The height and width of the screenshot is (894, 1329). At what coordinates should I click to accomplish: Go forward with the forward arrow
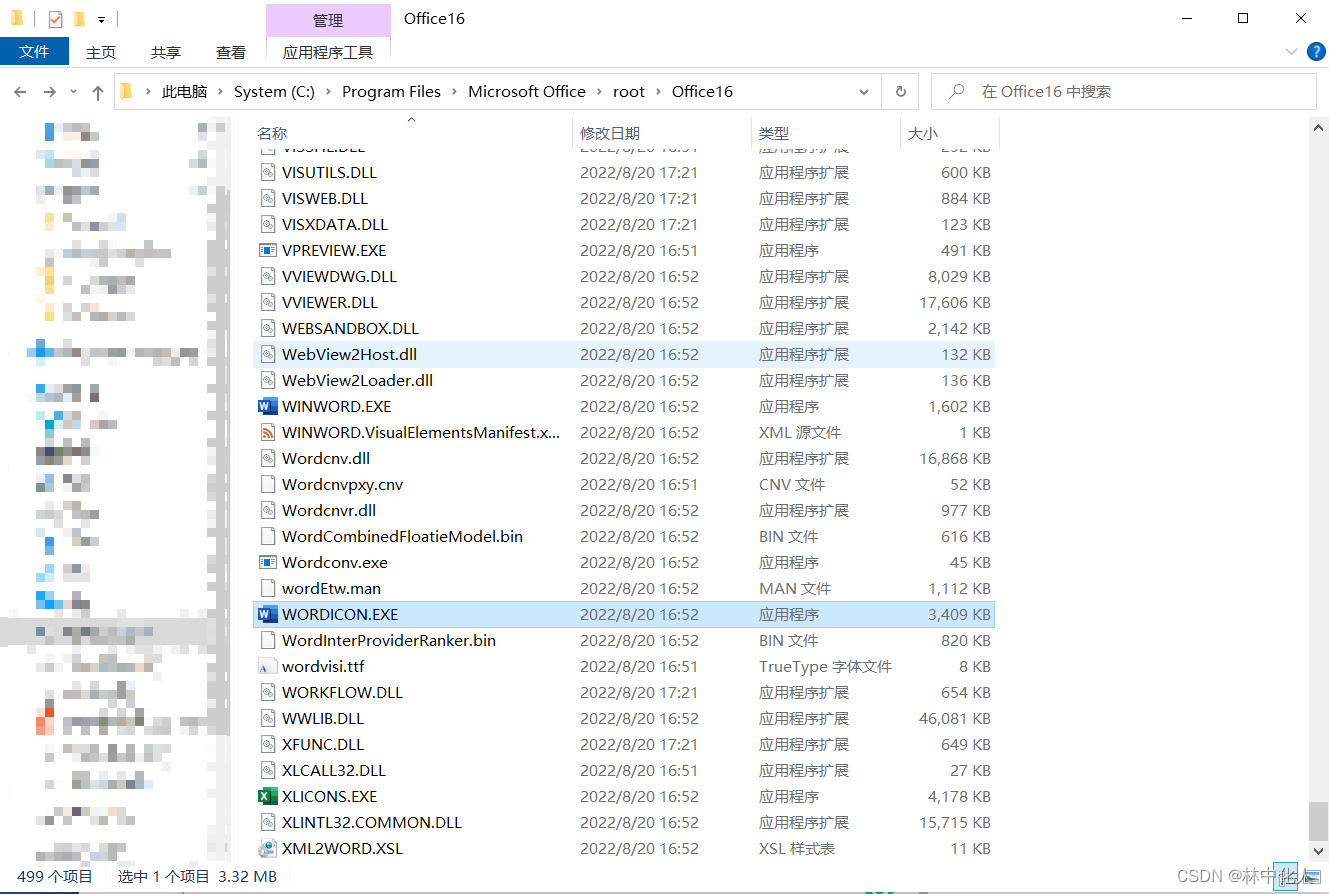tap(50, 91)
